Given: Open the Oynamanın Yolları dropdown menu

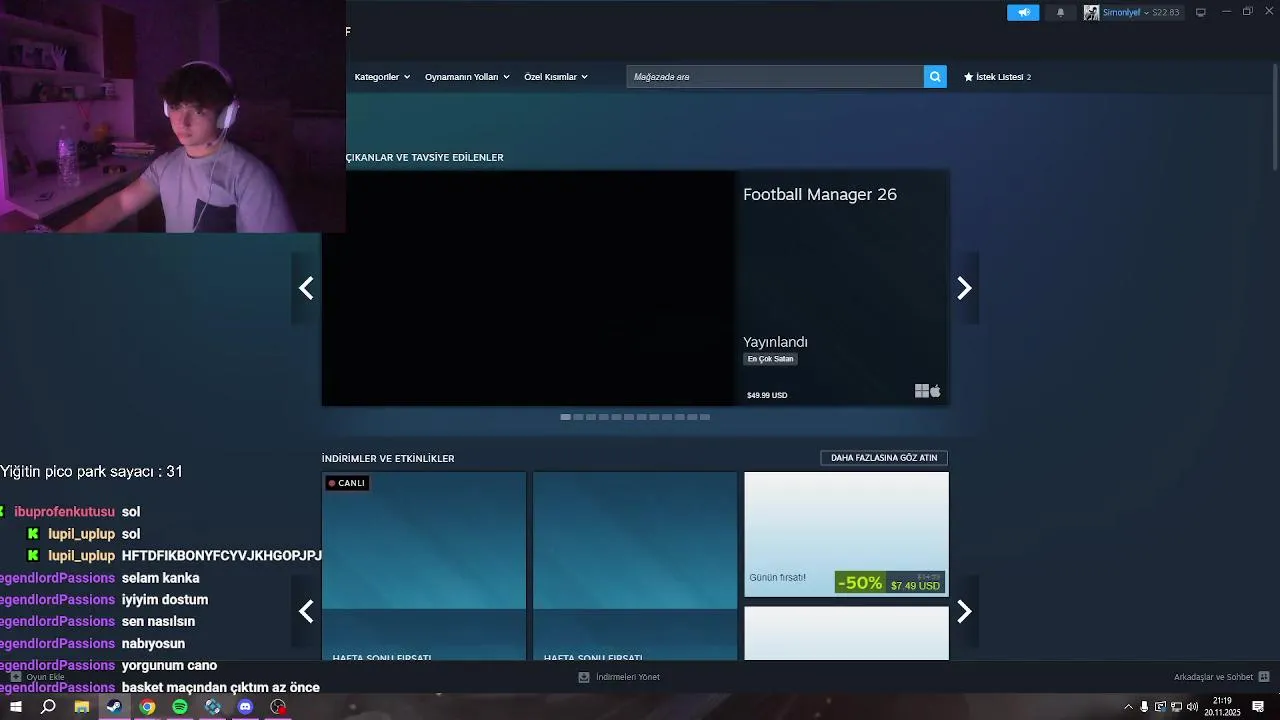Looking at the screenshot, I should 467,77.
